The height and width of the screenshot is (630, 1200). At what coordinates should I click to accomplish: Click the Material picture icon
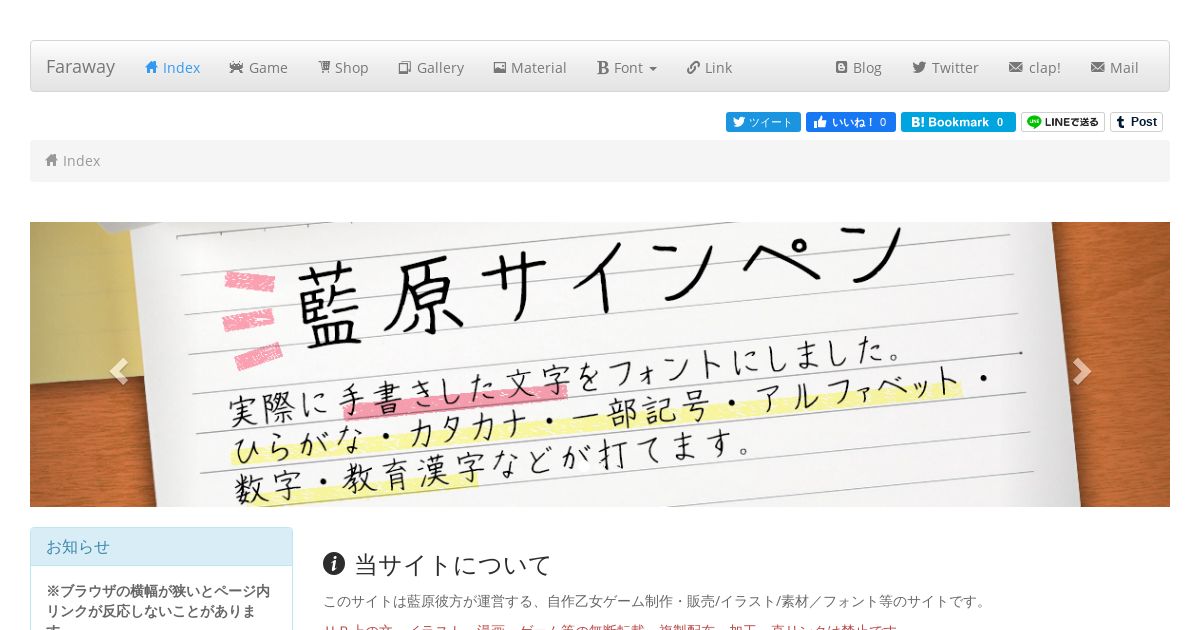click(x=500, y=67)
